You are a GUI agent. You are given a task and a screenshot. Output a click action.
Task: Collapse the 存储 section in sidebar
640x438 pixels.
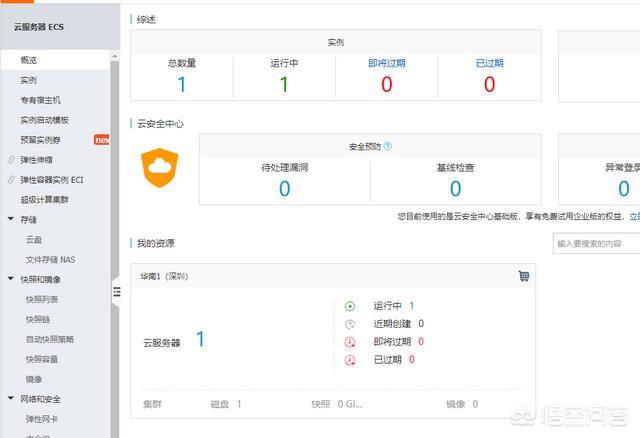[x=11, y=219]
